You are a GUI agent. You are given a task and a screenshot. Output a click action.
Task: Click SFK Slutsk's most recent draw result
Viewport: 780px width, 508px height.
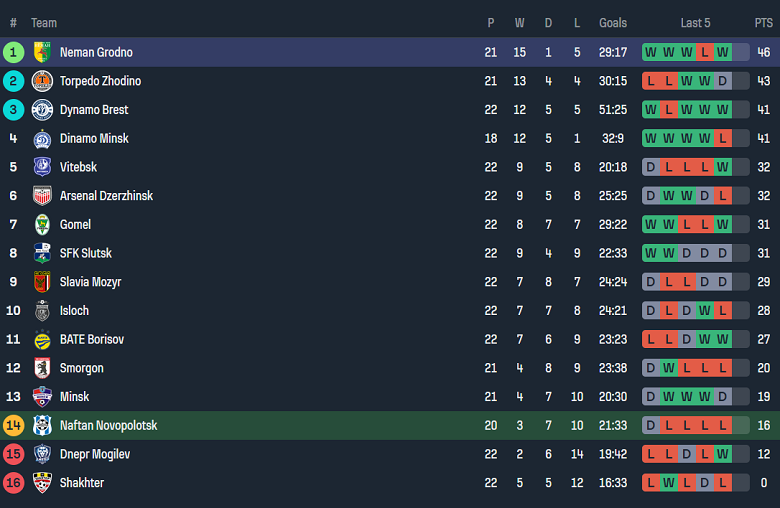[723, 253]
